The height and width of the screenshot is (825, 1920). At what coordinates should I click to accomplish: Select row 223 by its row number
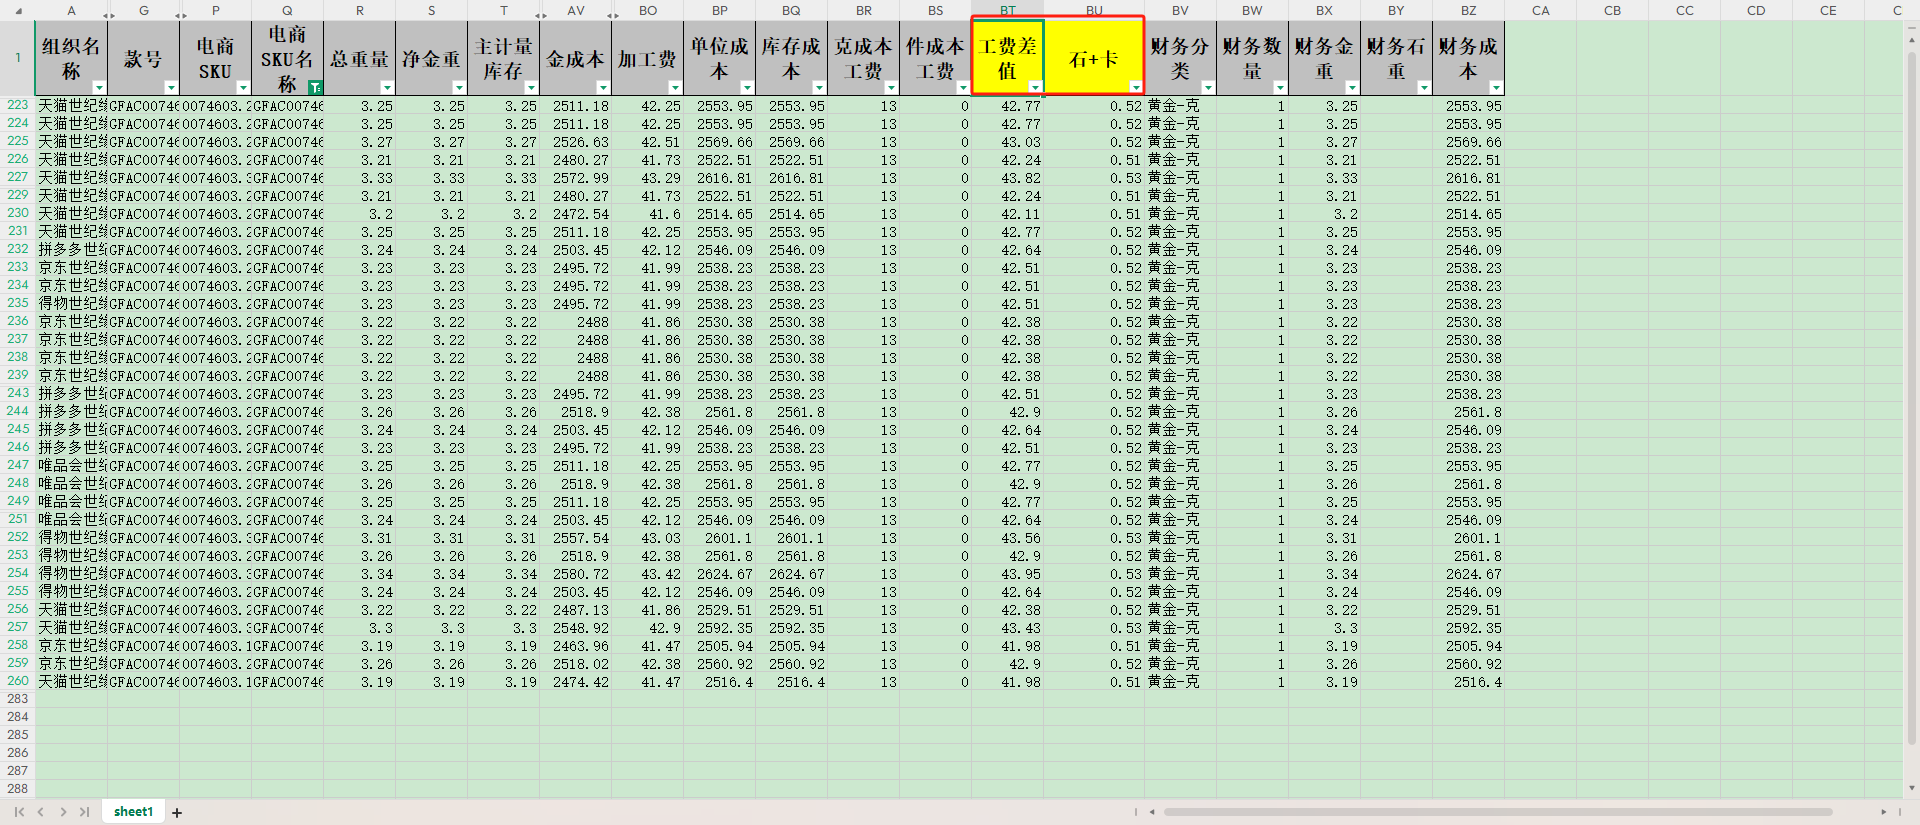tap(18, 105)
